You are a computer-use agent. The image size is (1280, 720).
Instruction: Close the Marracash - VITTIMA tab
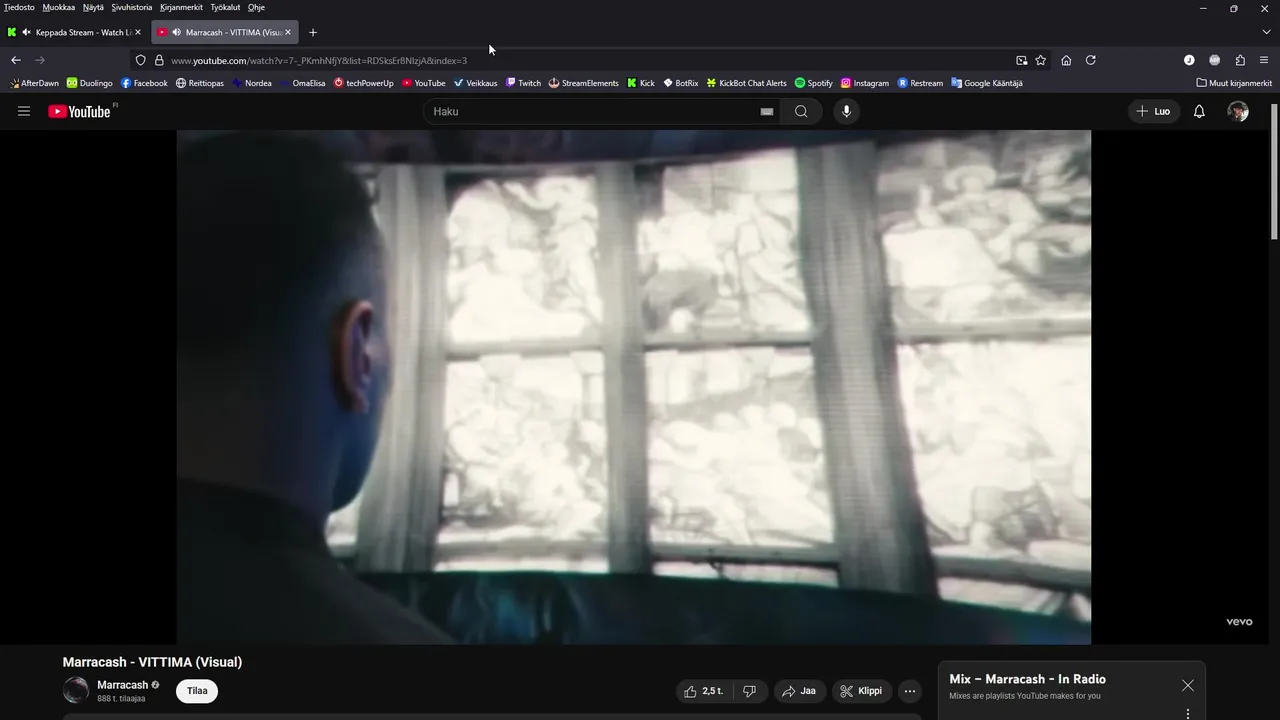click(288, 32)
